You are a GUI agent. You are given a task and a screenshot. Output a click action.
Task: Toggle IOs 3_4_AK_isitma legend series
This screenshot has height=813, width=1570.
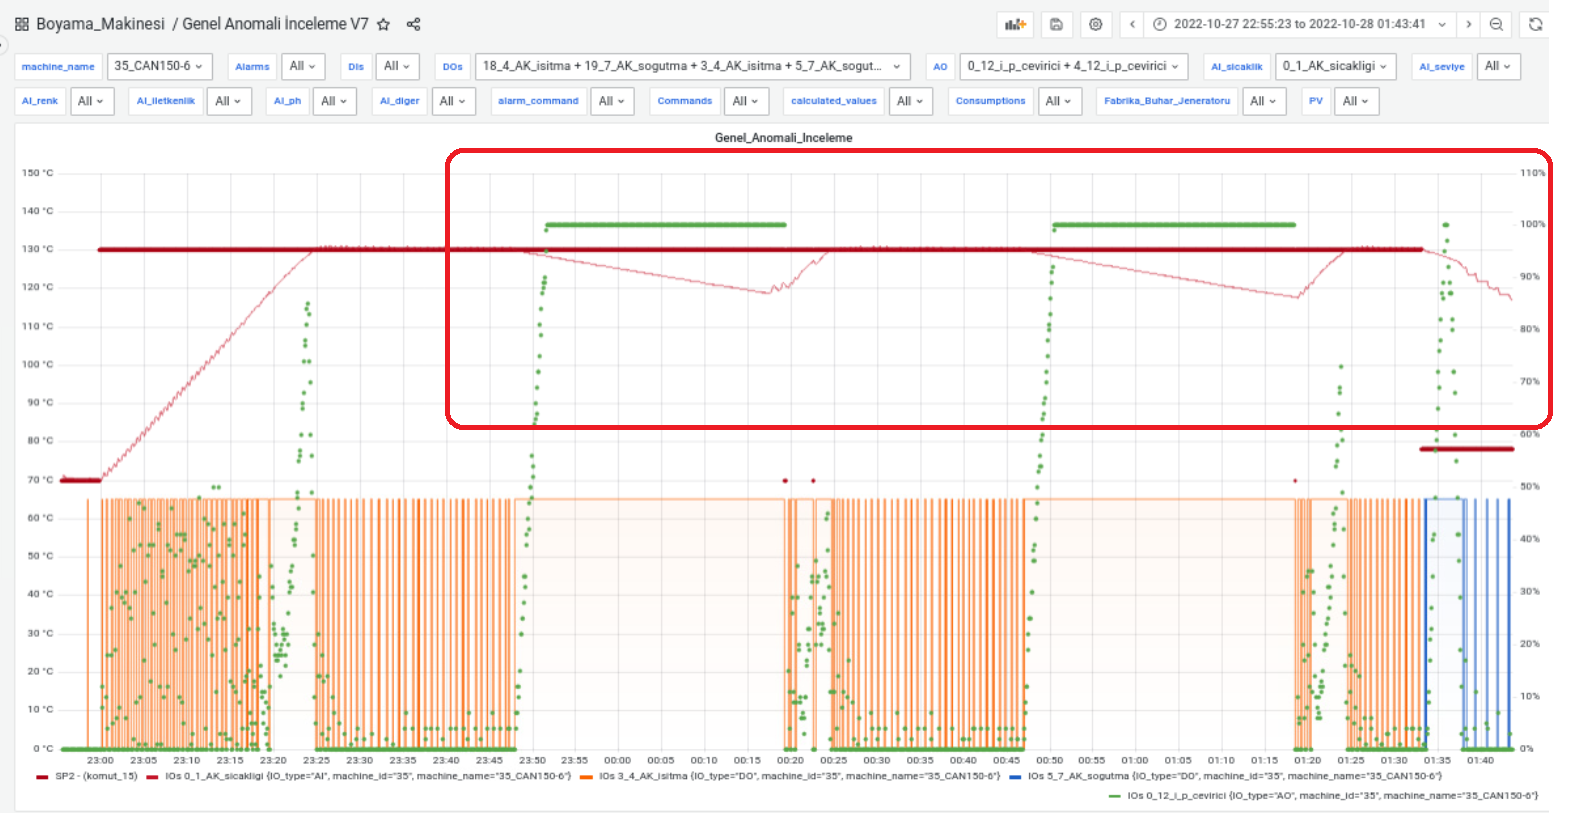tap(799, 776)
